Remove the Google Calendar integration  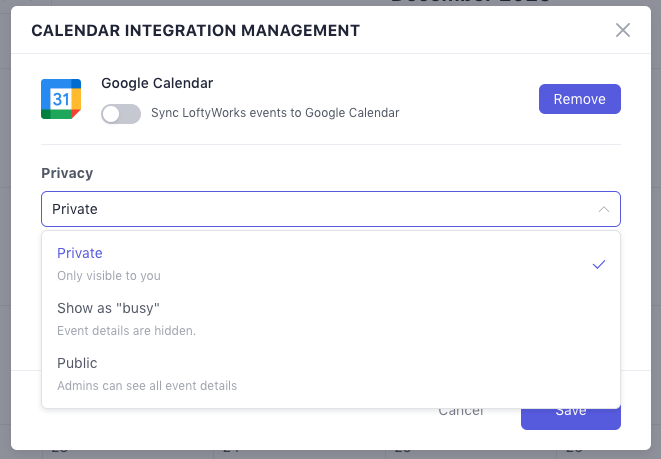click(579, 99)
